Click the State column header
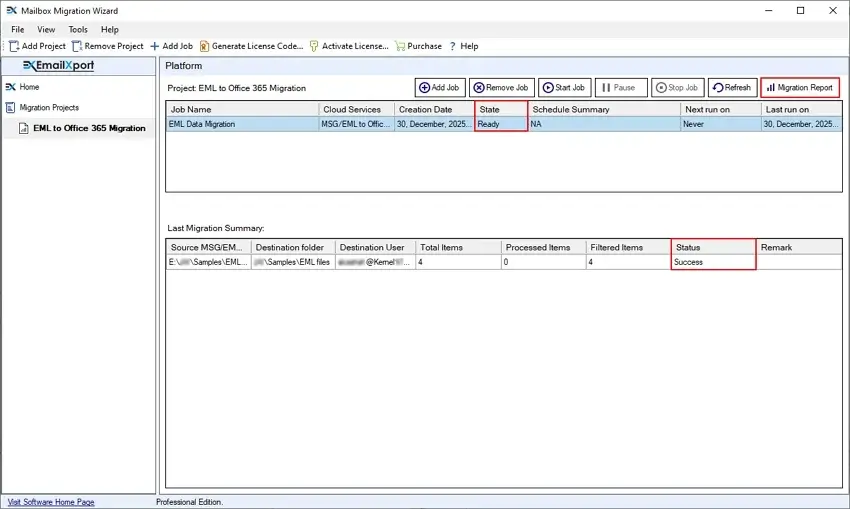 (x=501, y=109)
